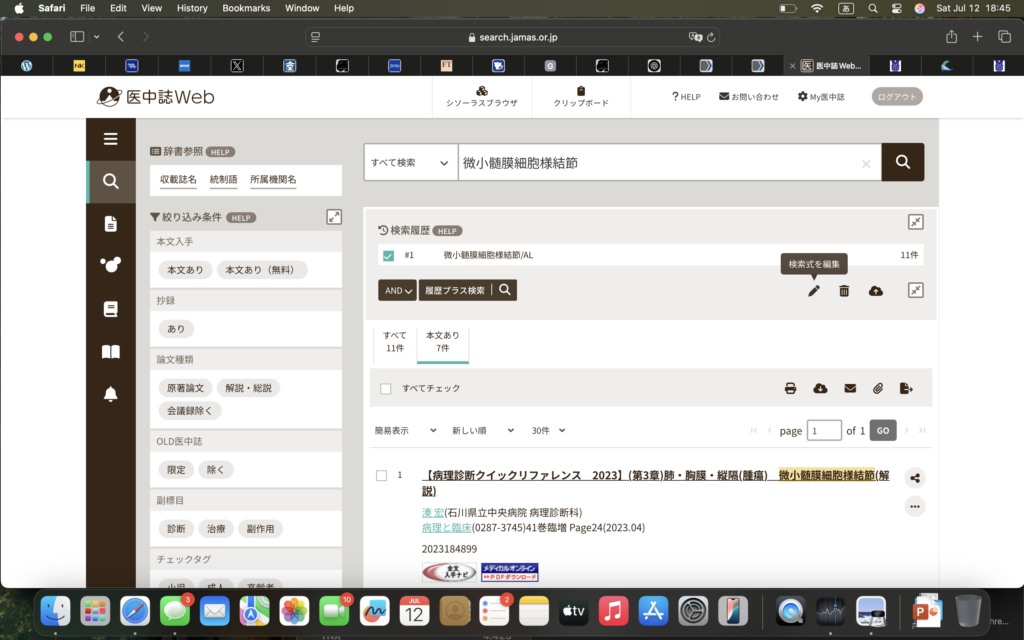Print the results via the printer icon

coord(790,388)
